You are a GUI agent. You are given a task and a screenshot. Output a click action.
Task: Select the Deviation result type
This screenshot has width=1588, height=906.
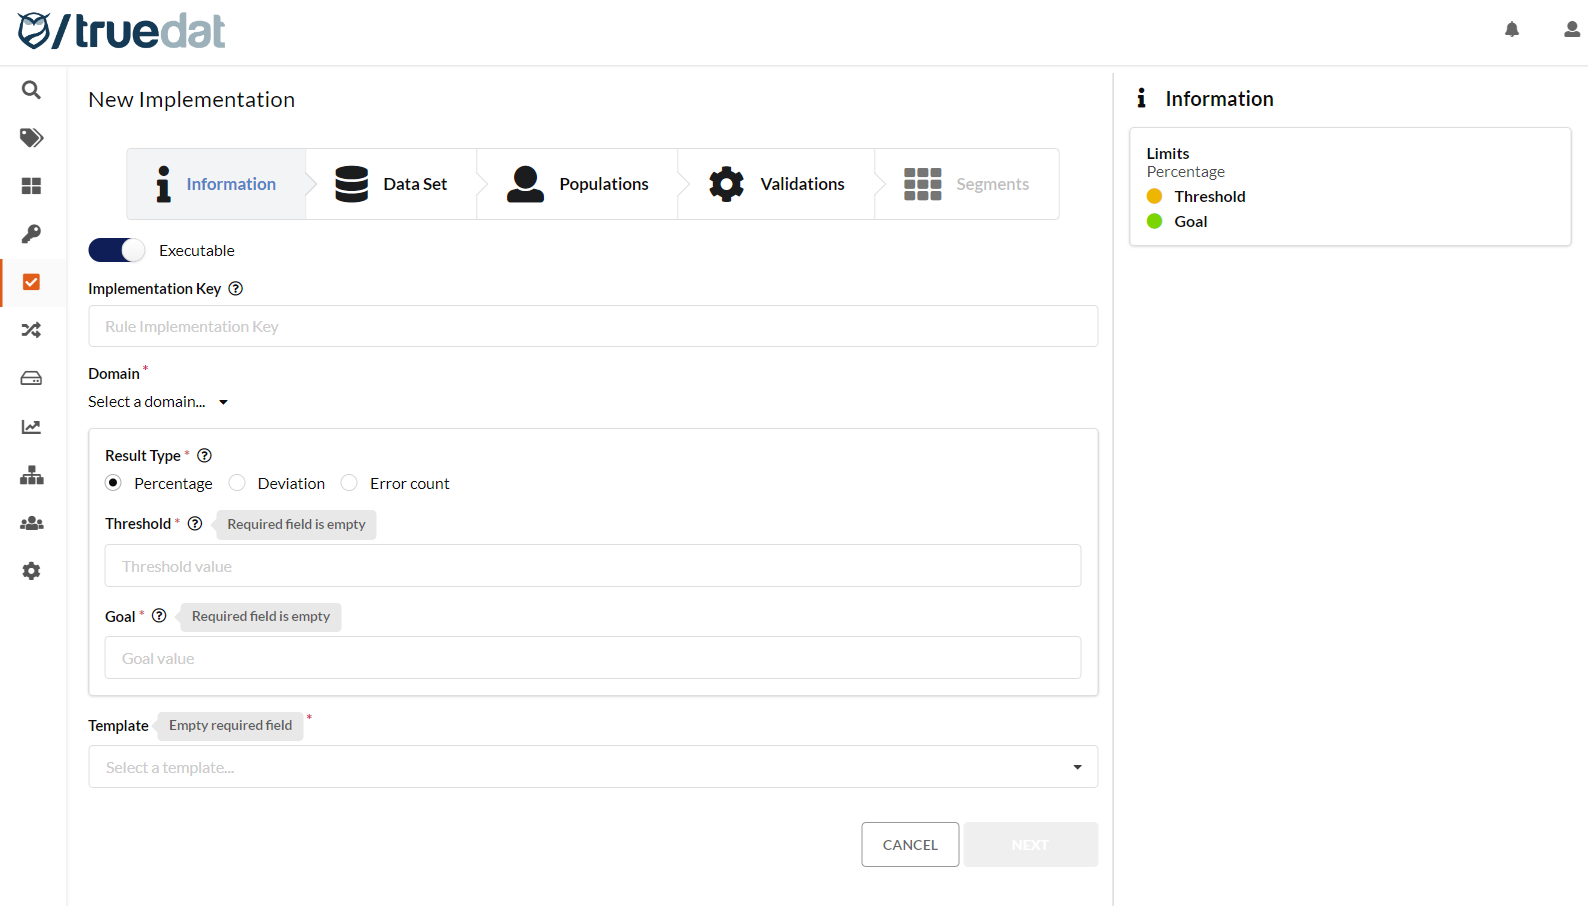click(237, 483)
